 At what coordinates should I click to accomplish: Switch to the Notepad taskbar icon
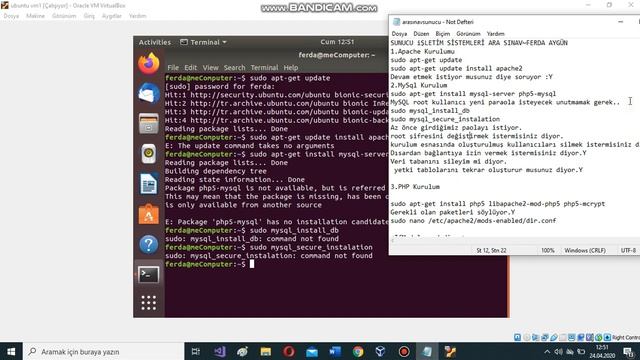coord(427,351)
